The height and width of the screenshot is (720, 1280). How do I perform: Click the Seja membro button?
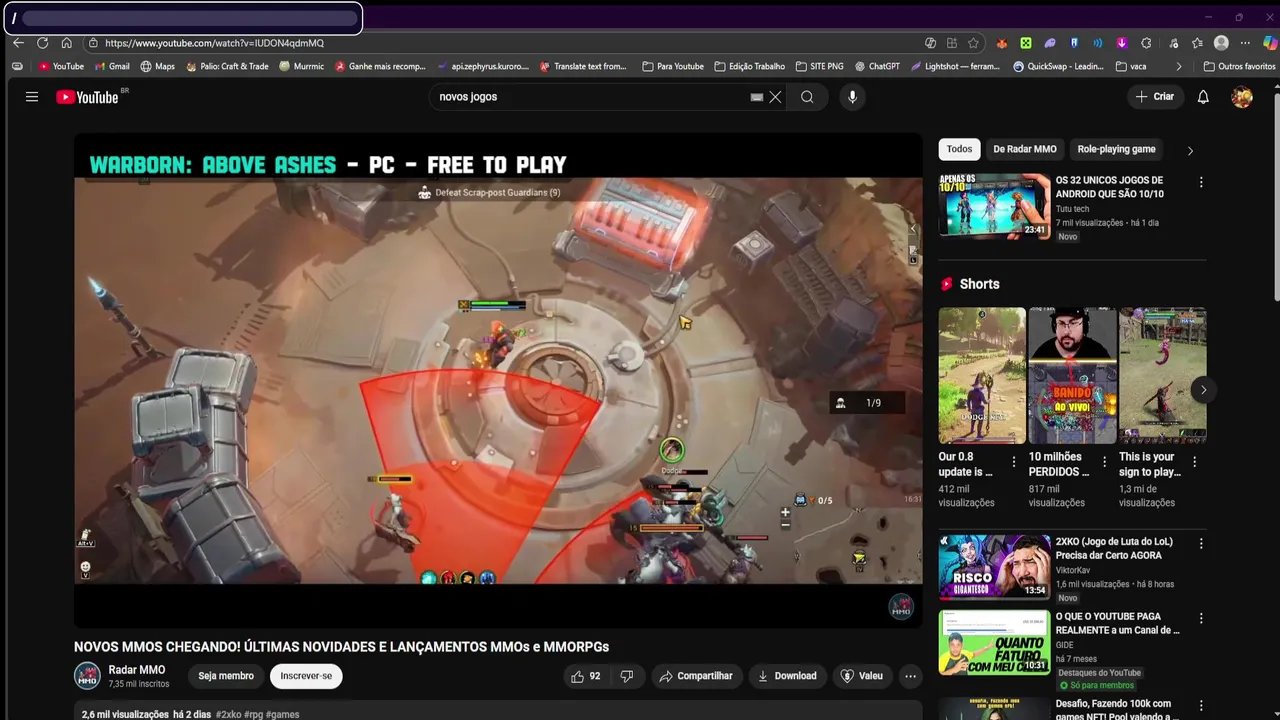[226, 676]
